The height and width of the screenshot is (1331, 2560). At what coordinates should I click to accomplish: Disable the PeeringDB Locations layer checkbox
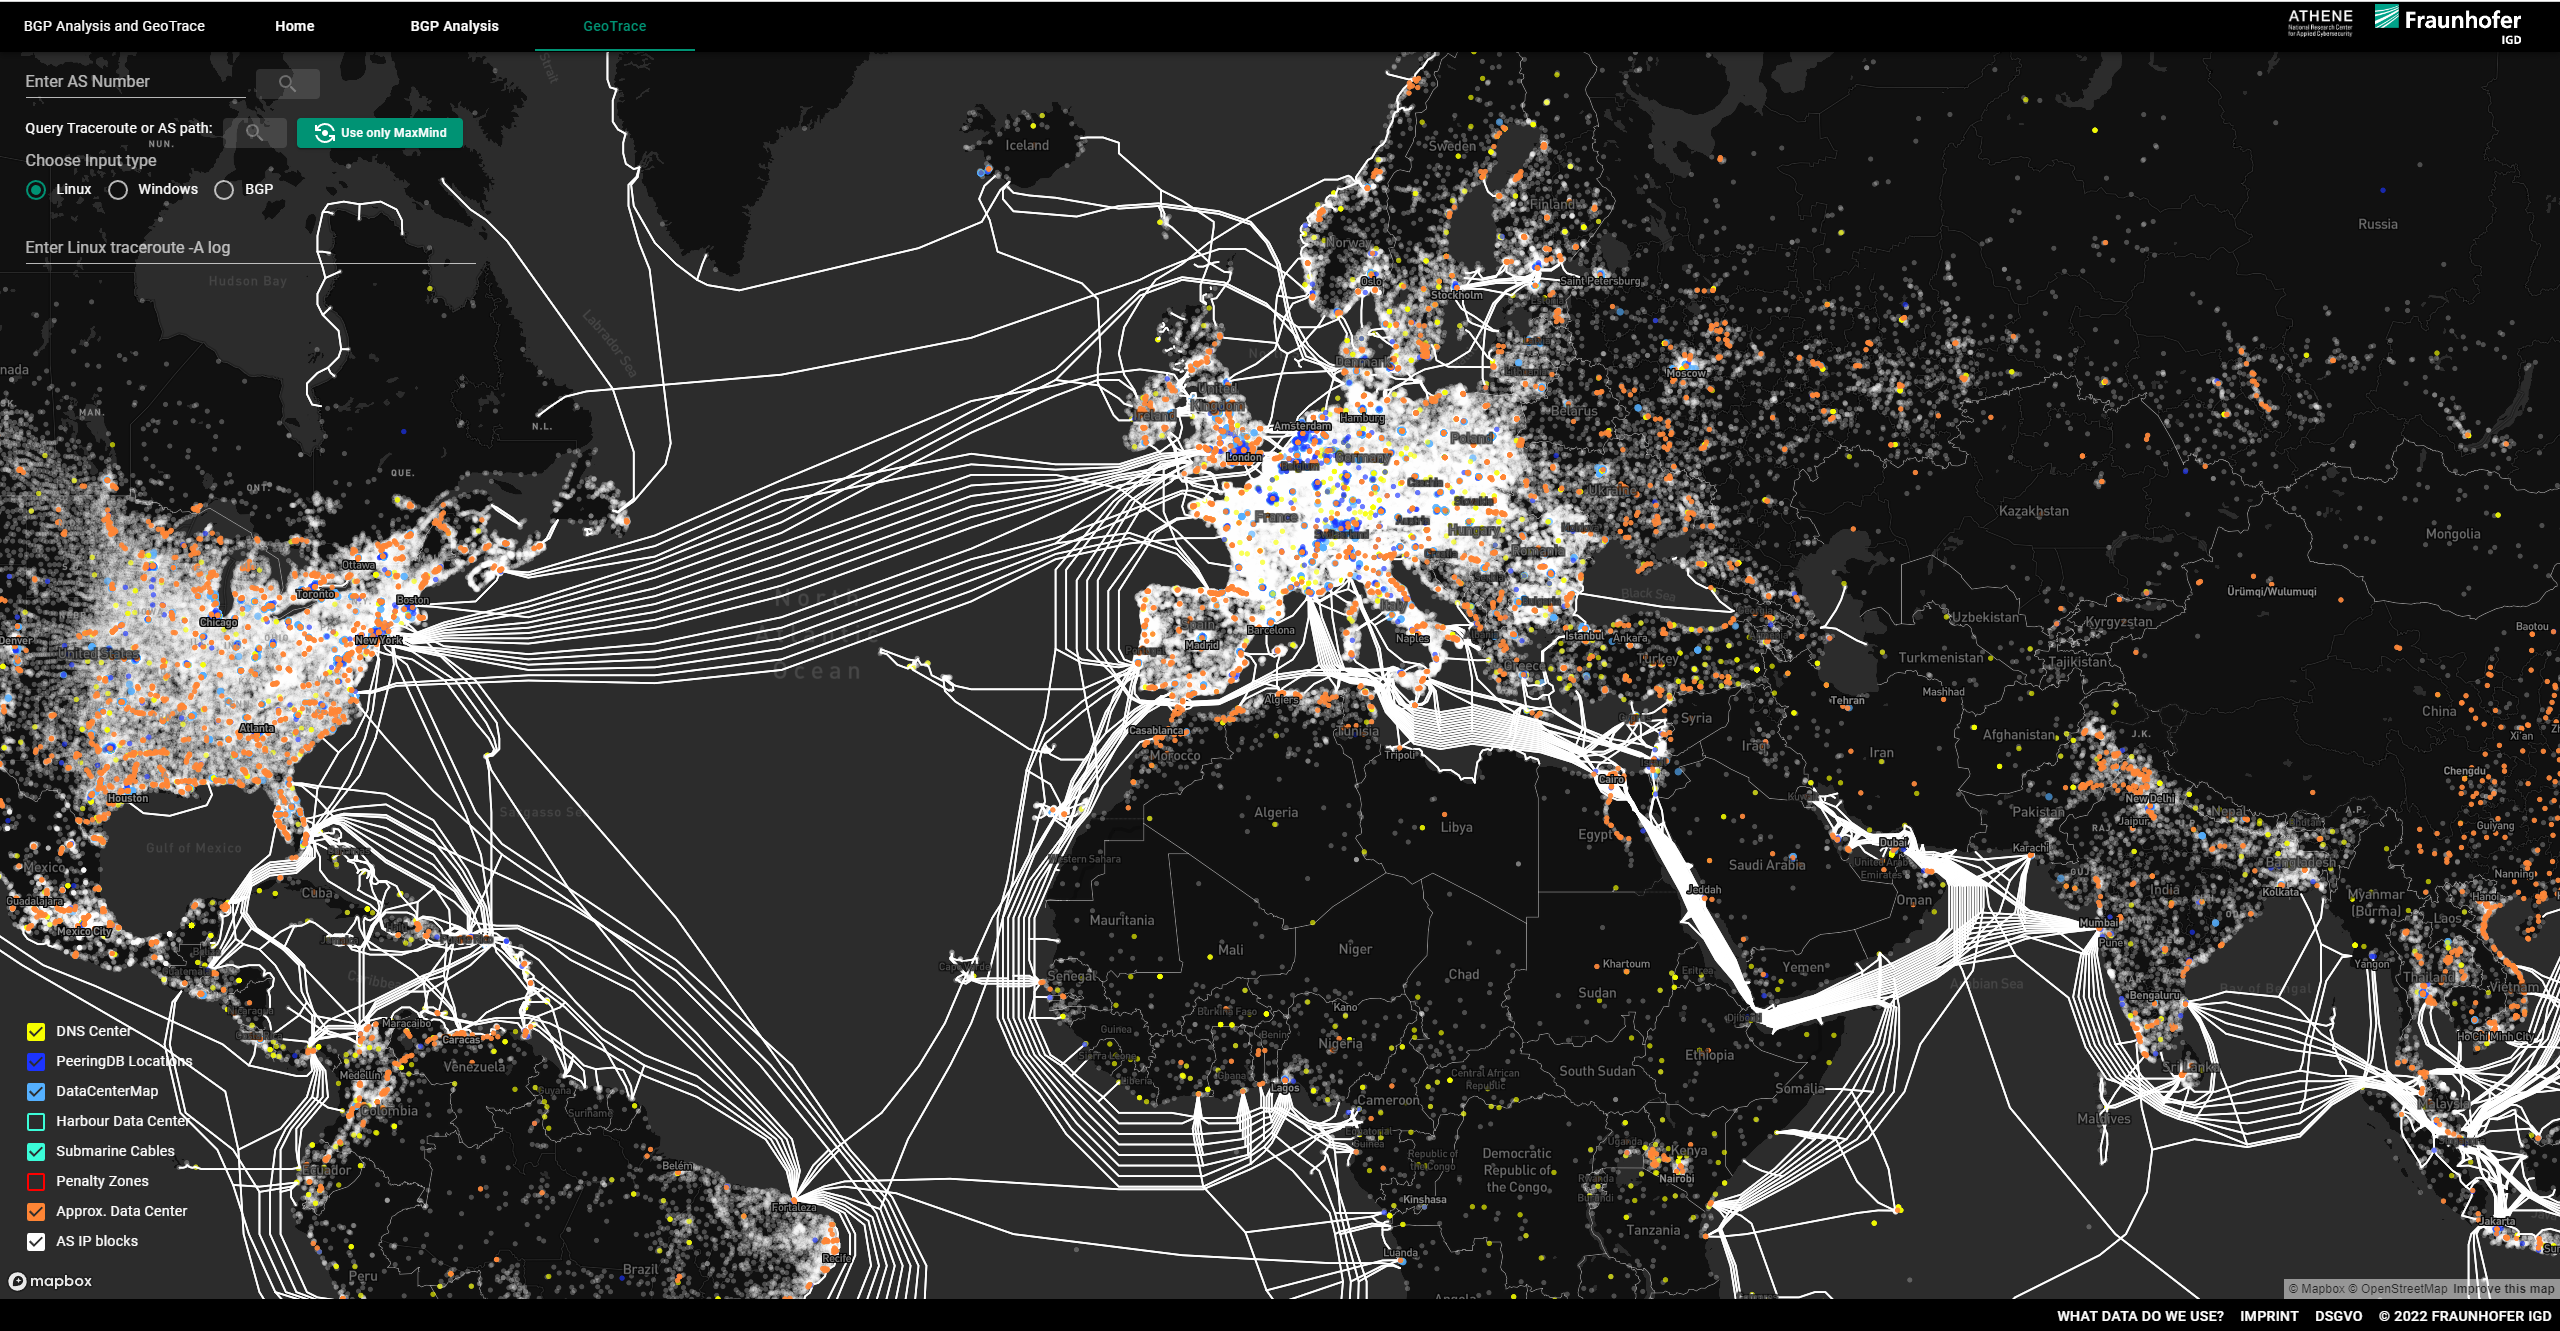[36, 1062]
